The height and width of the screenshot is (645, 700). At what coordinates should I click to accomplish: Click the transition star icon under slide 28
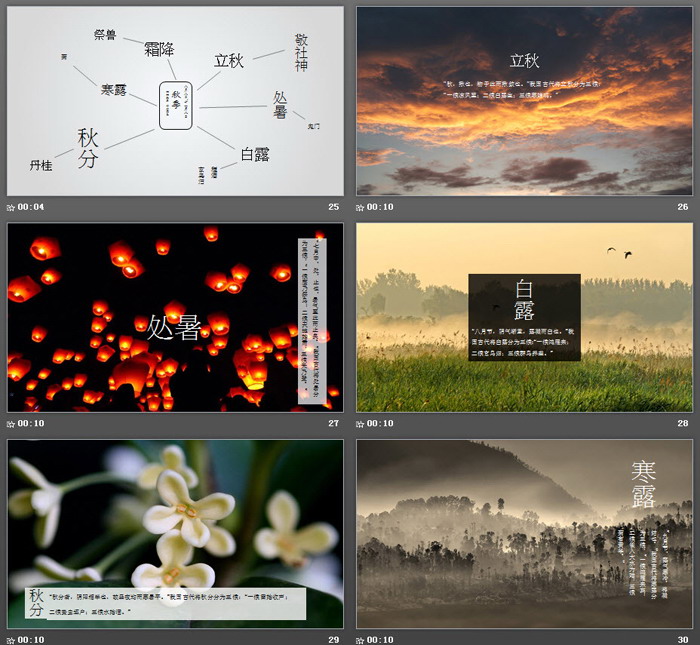pos(361,423)
